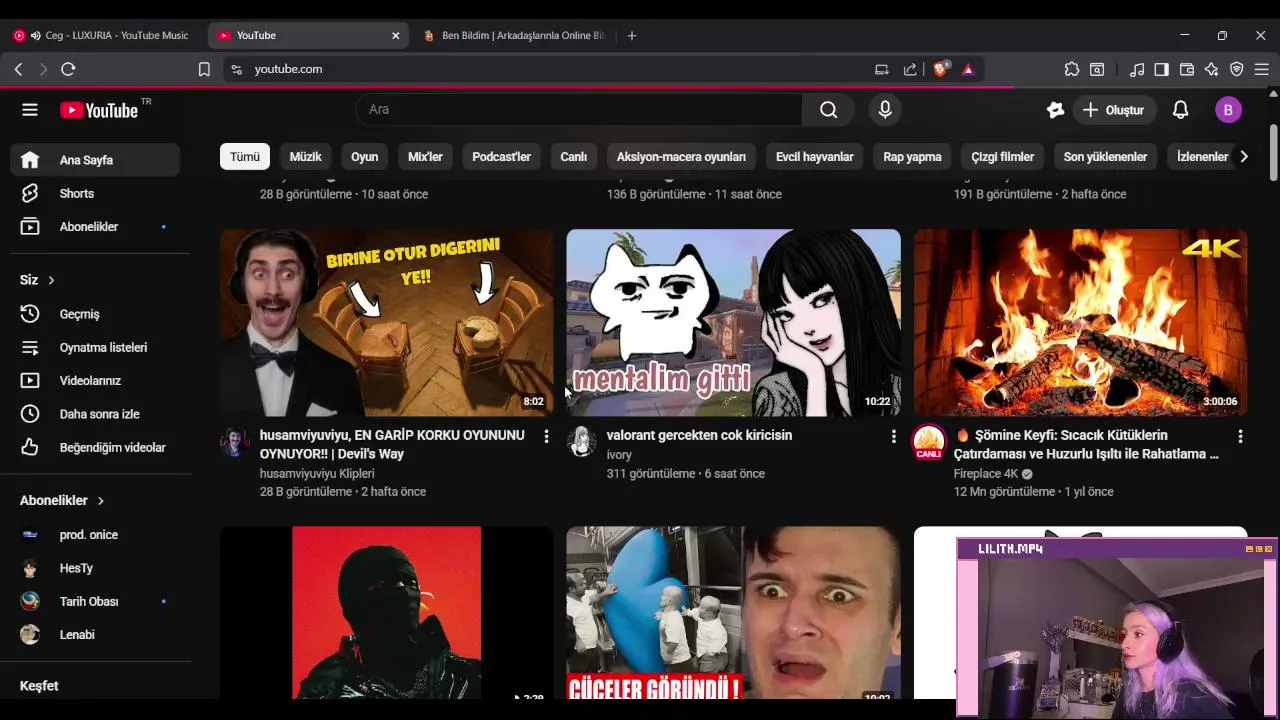The height and width of the screenshot is (720, 1280).
Task: Open media control music note icon
Action: [1137, 69]
